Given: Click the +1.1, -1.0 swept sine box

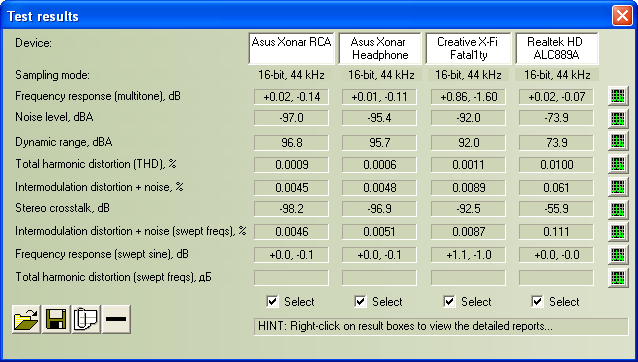Looking at the screenshot, I should [468, 255].
